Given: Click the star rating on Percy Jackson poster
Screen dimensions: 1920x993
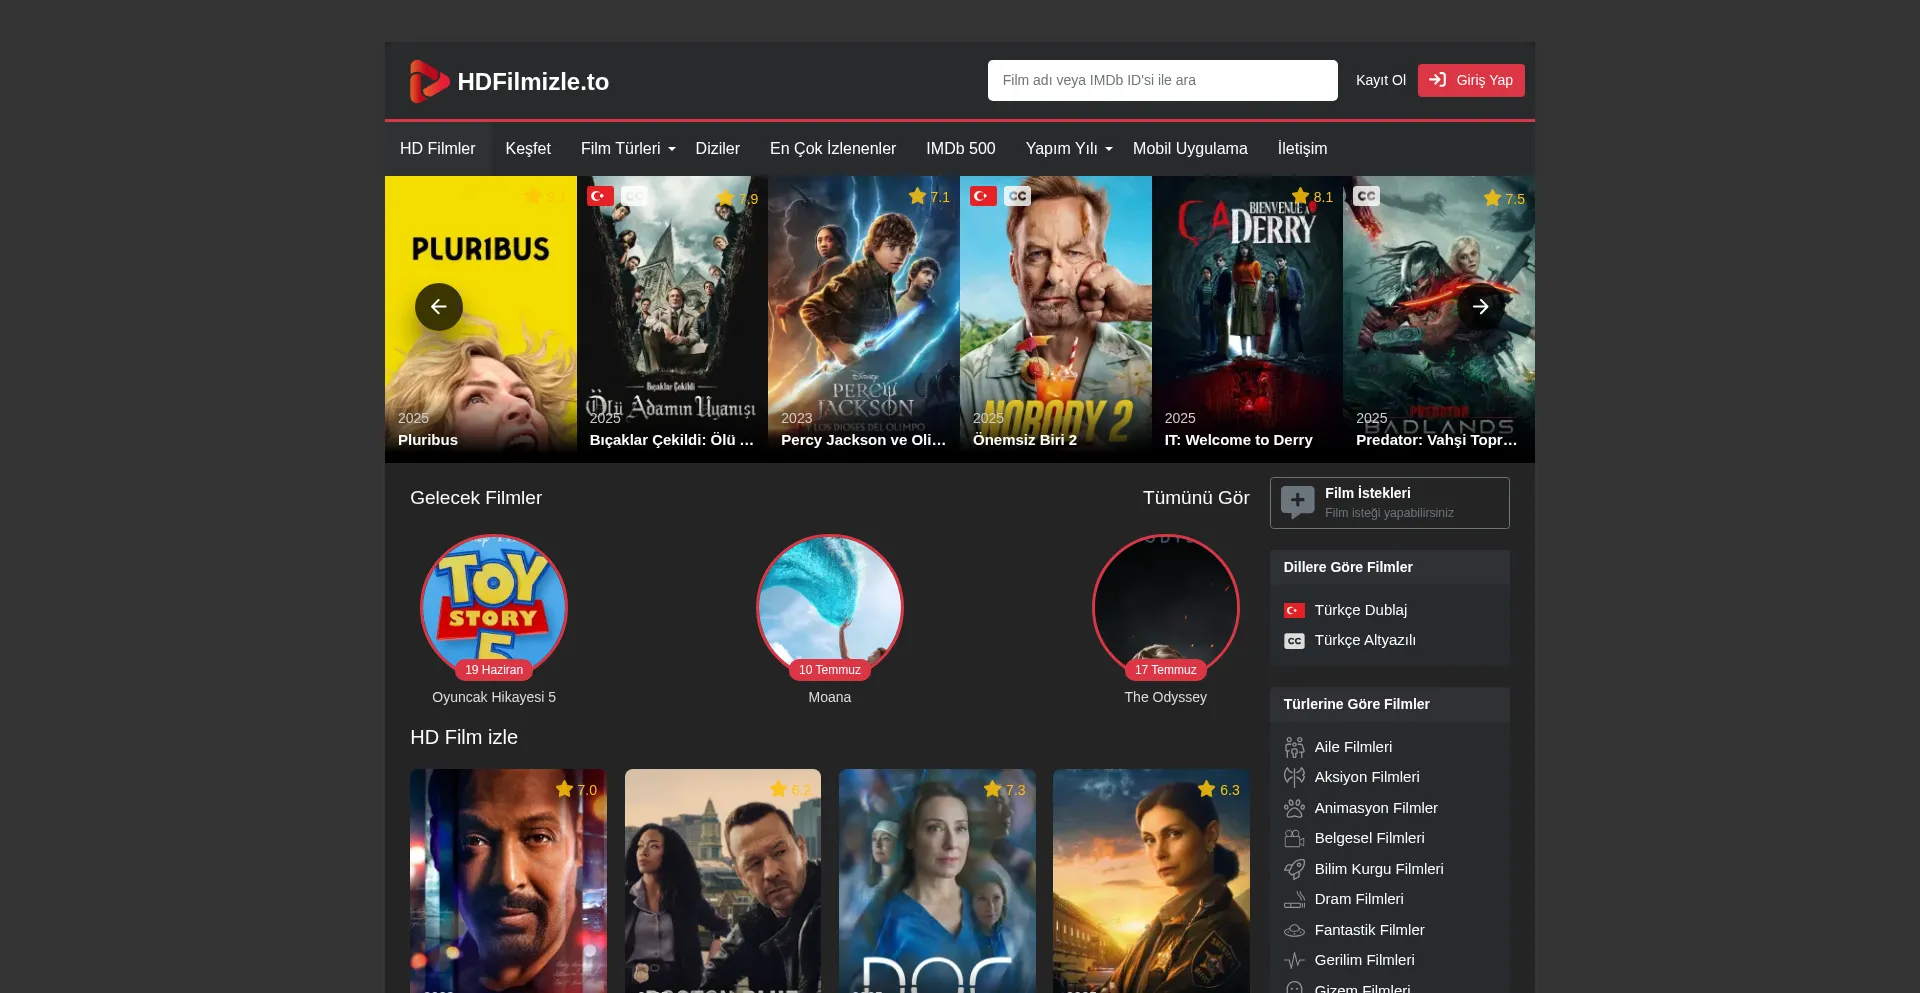Looking at the screenshot, I should tap(929, 197).
